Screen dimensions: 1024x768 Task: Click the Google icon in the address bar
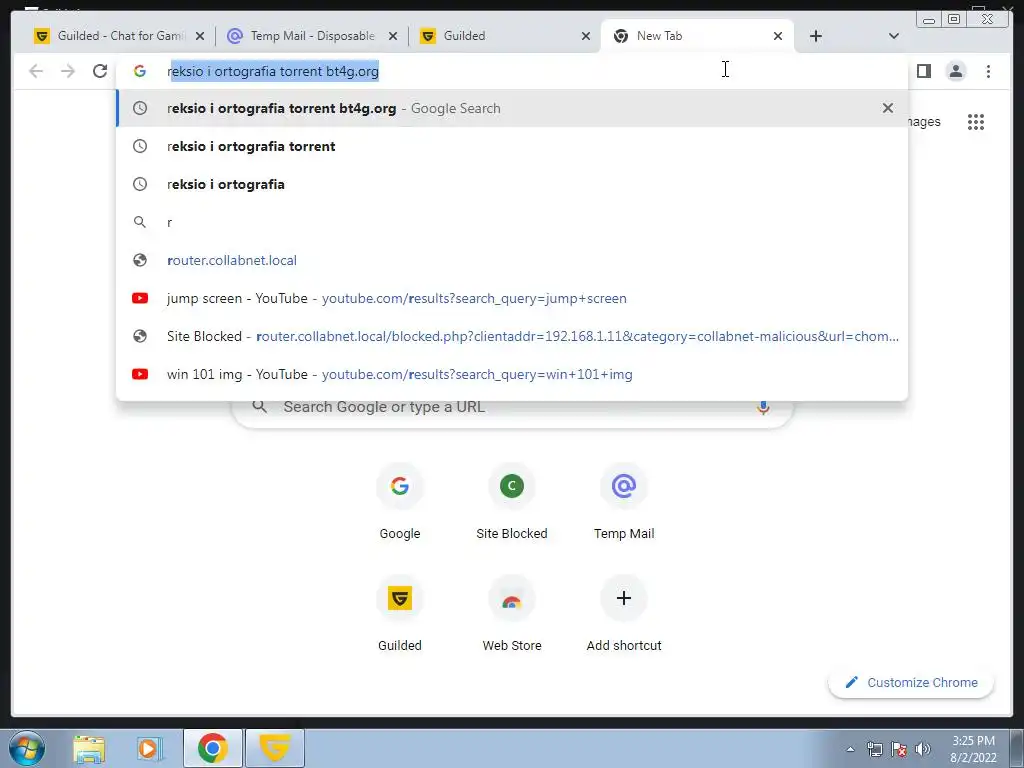(x=140, y=71)
